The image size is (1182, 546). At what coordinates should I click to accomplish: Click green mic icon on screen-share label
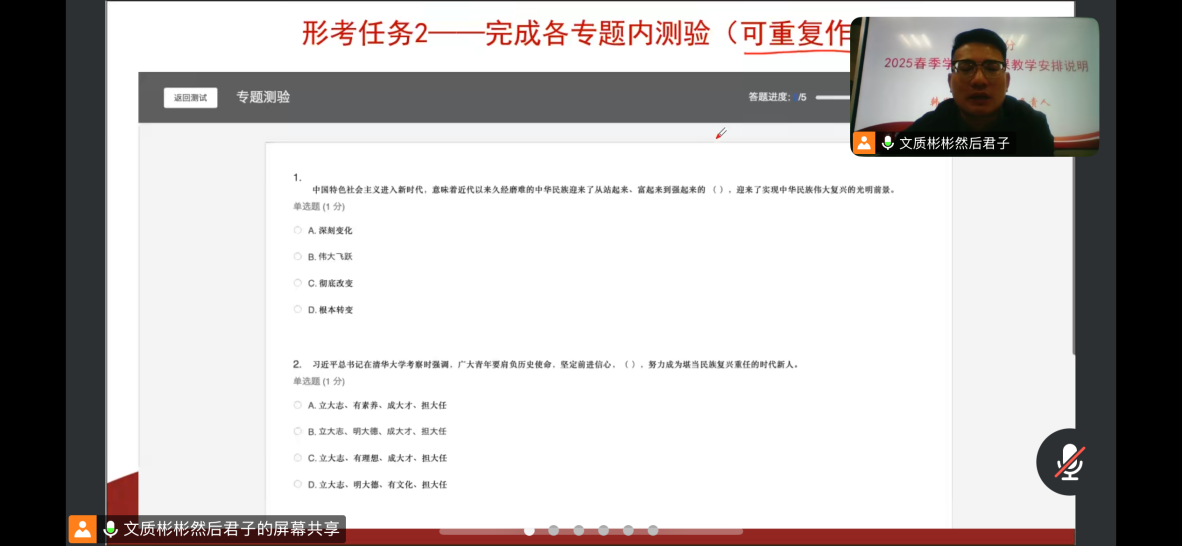tap(110, 529)
